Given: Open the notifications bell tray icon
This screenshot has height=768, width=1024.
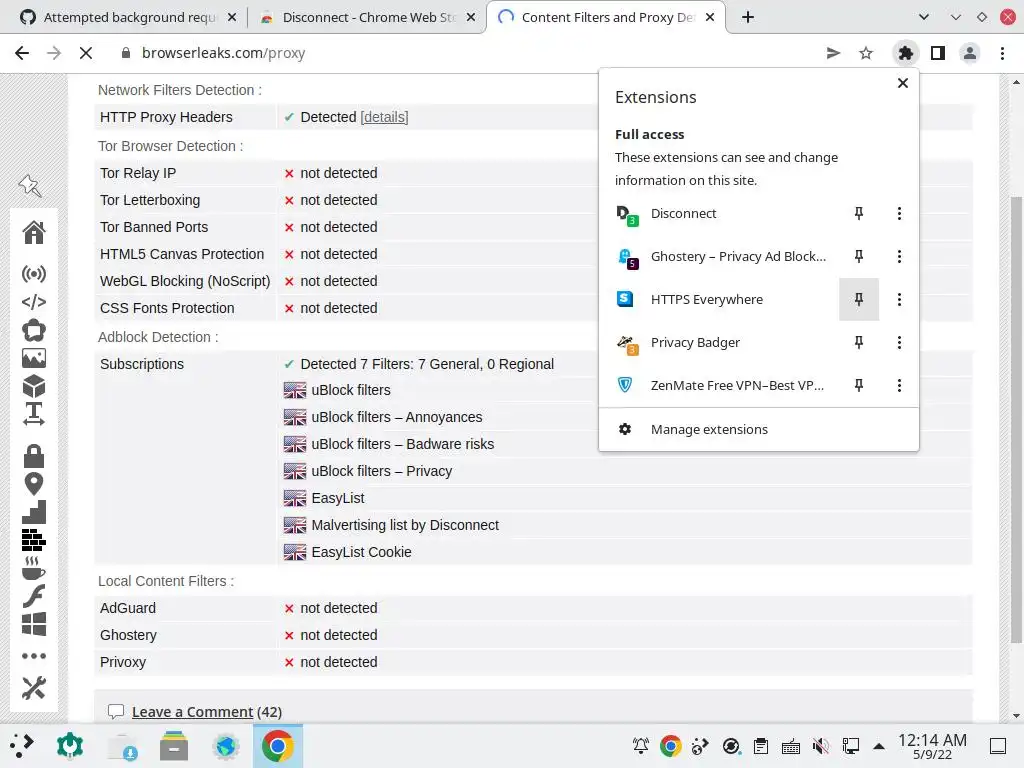Looking at the screenshot, I should click(x=641, y=746).
